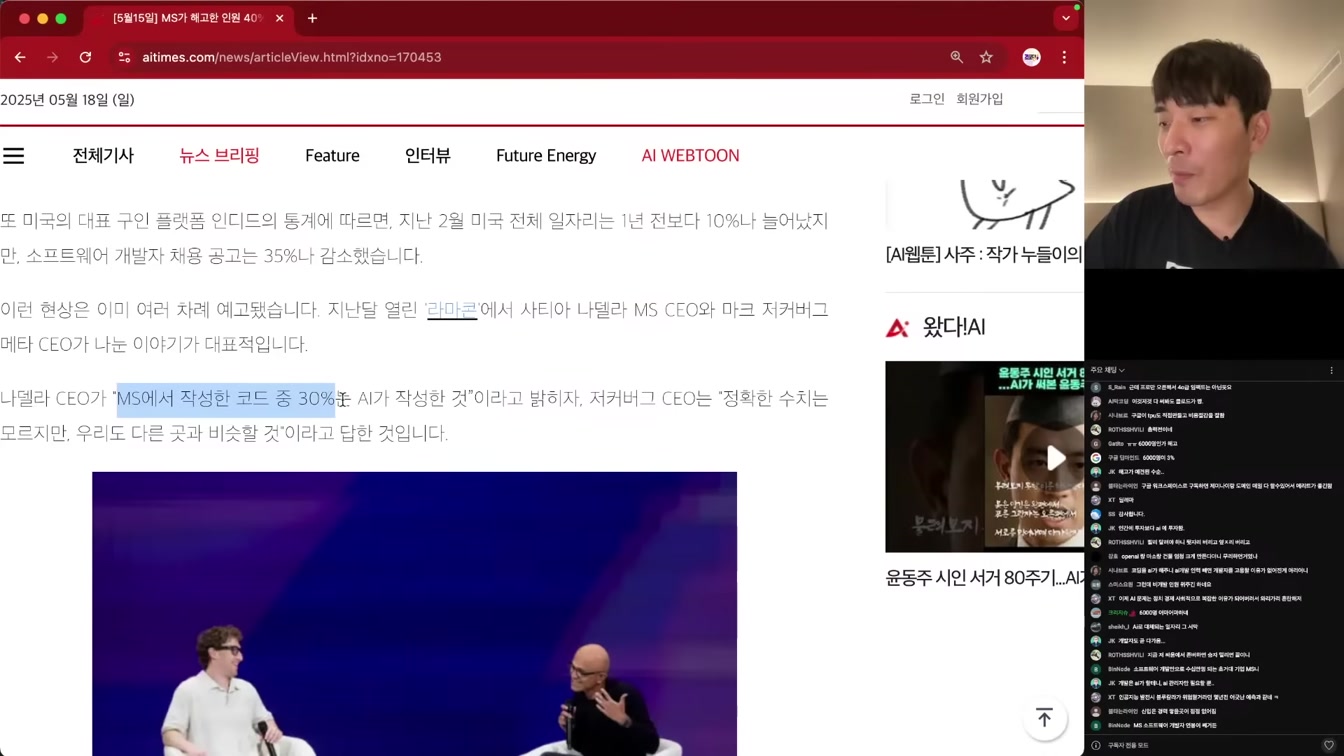Image resolution: width=1344 pixels, height=756 pixels.
Task: Click the sheikh_l chat user avatar
Action: pyautogui.click(x=1096, y=627)
